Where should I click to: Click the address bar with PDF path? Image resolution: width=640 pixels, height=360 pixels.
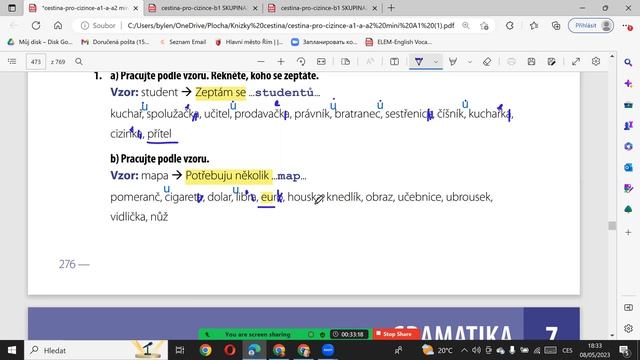pos(290,25)
